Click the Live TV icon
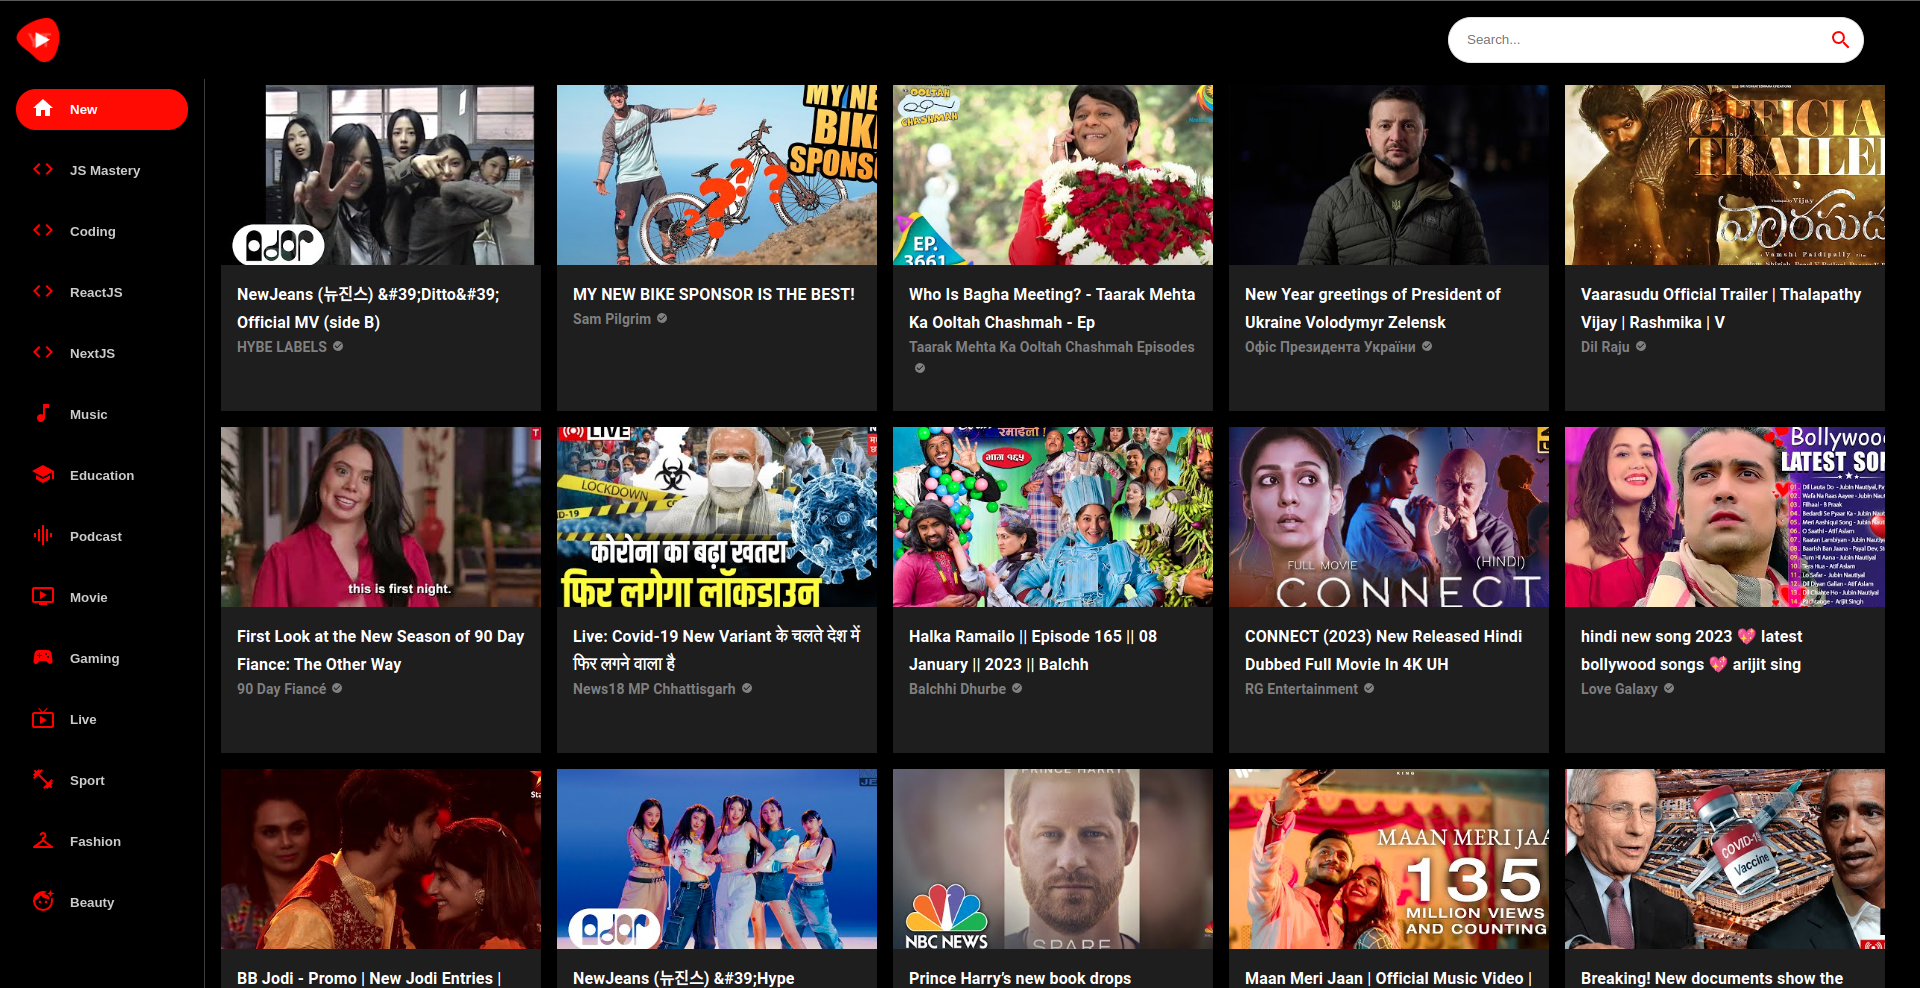This screenshot has width=1920, height=988. [x=43, y=719]
